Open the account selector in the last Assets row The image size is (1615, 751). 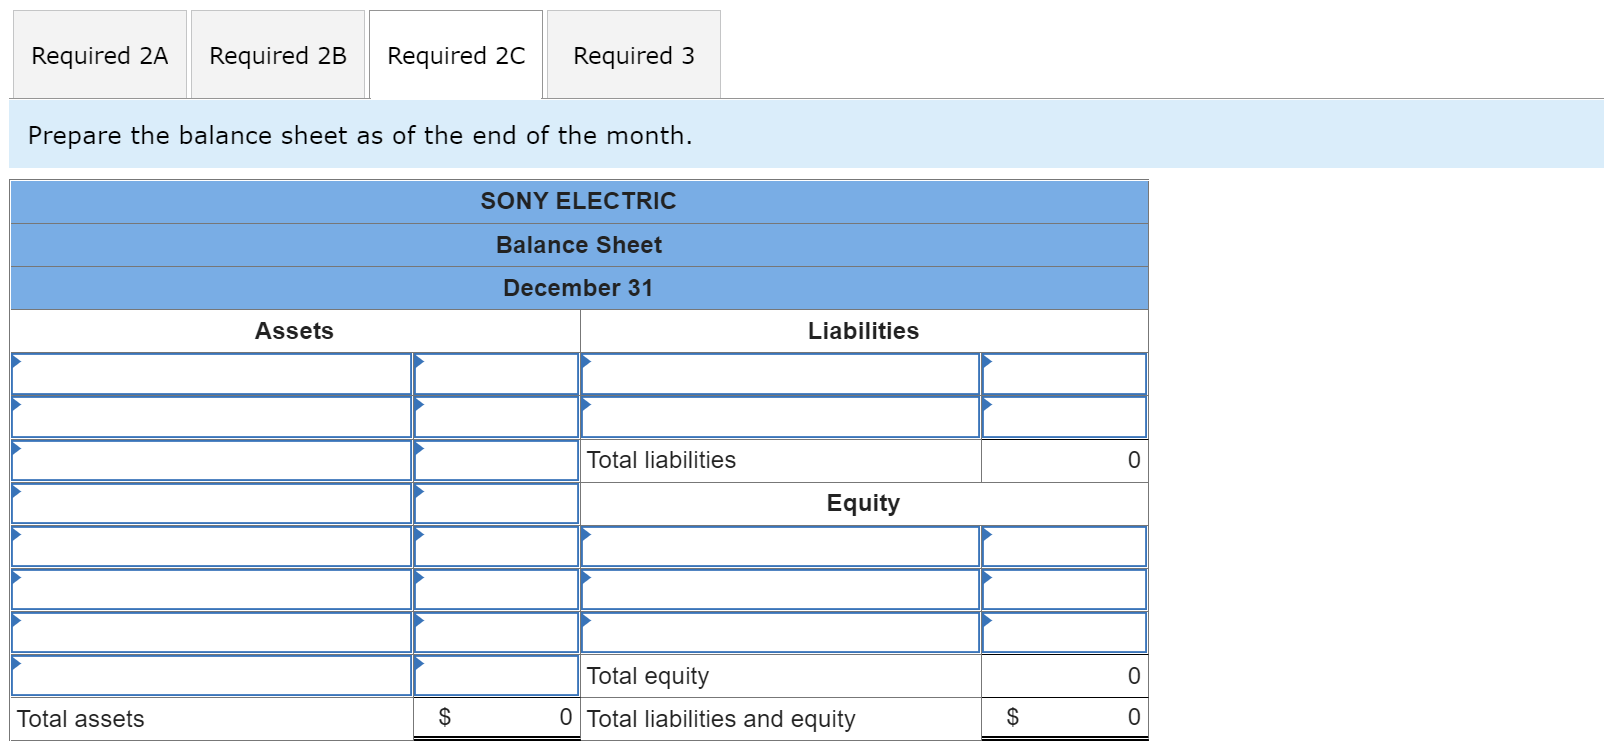point(17,664)
